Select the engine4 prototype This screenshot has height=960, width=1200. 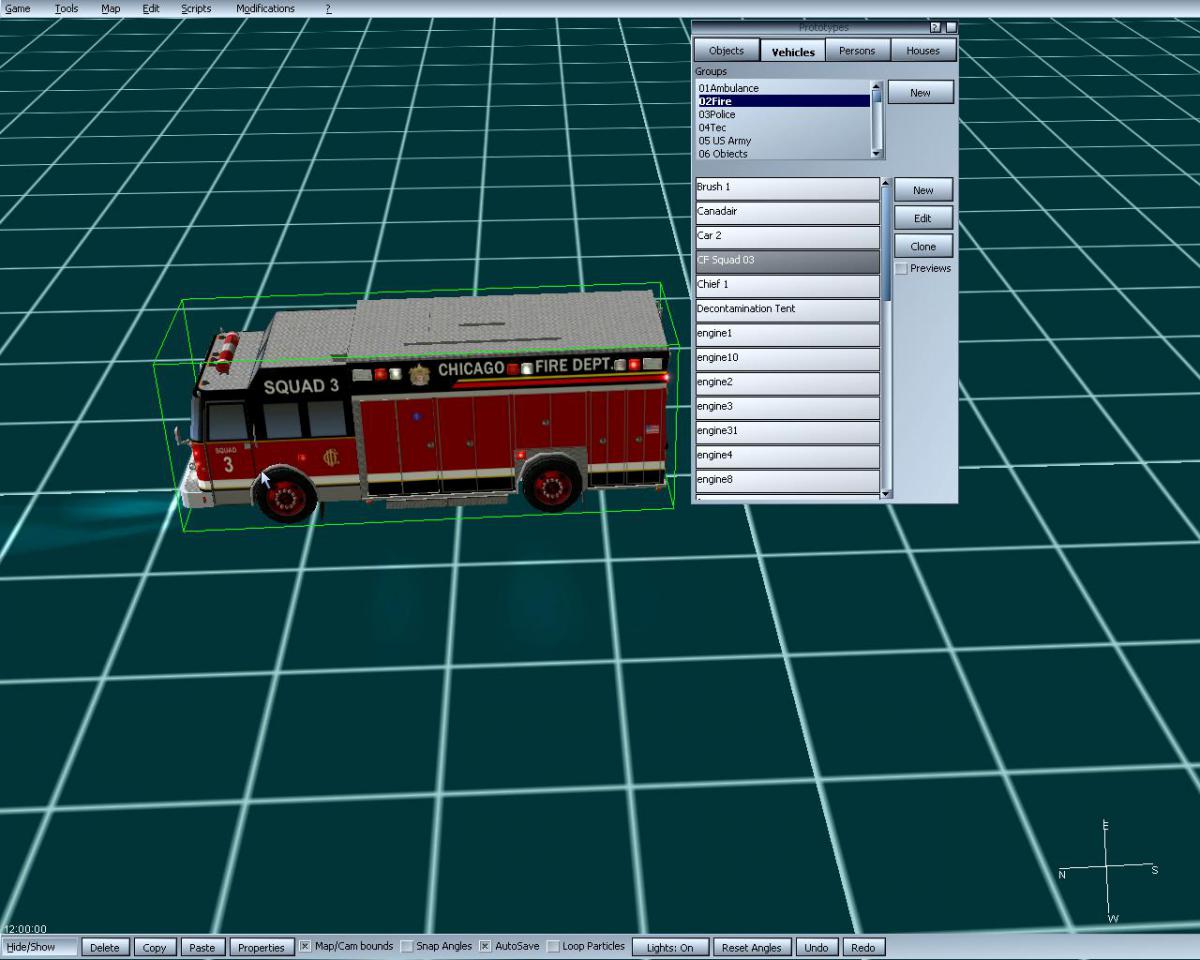[x=787, y=457]
